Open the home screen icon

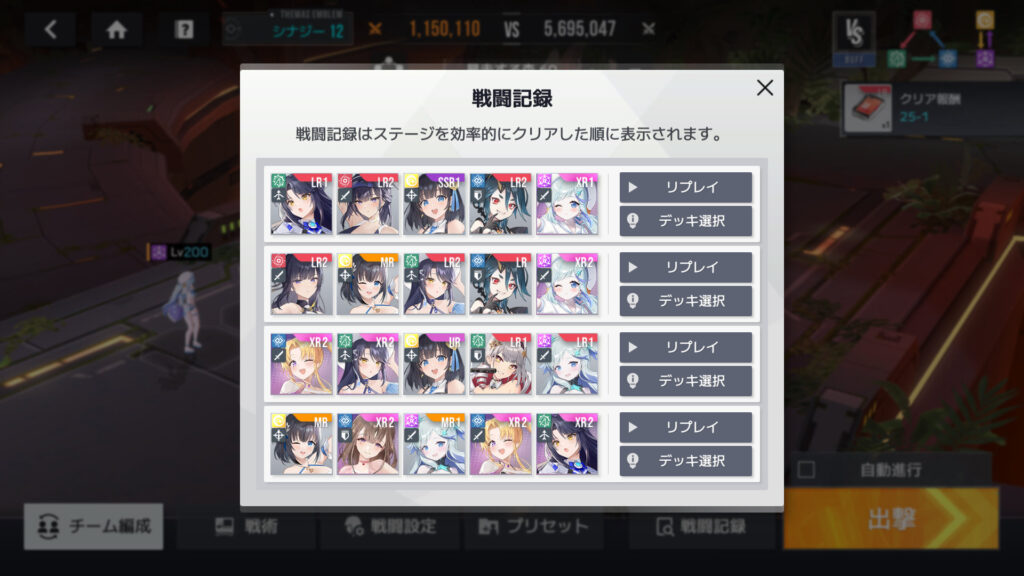[x=117, y=29]
